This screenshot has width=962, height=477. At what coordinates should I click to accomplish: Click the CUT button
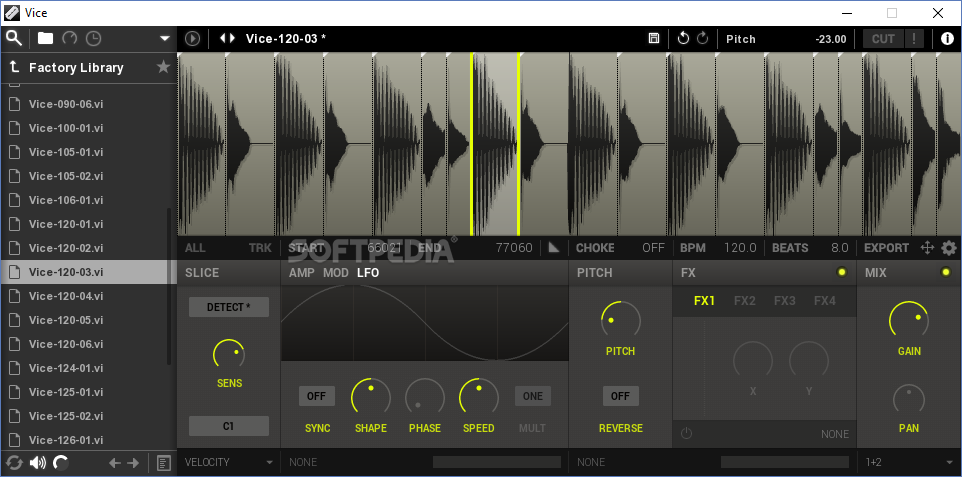[x=883, y=39]
